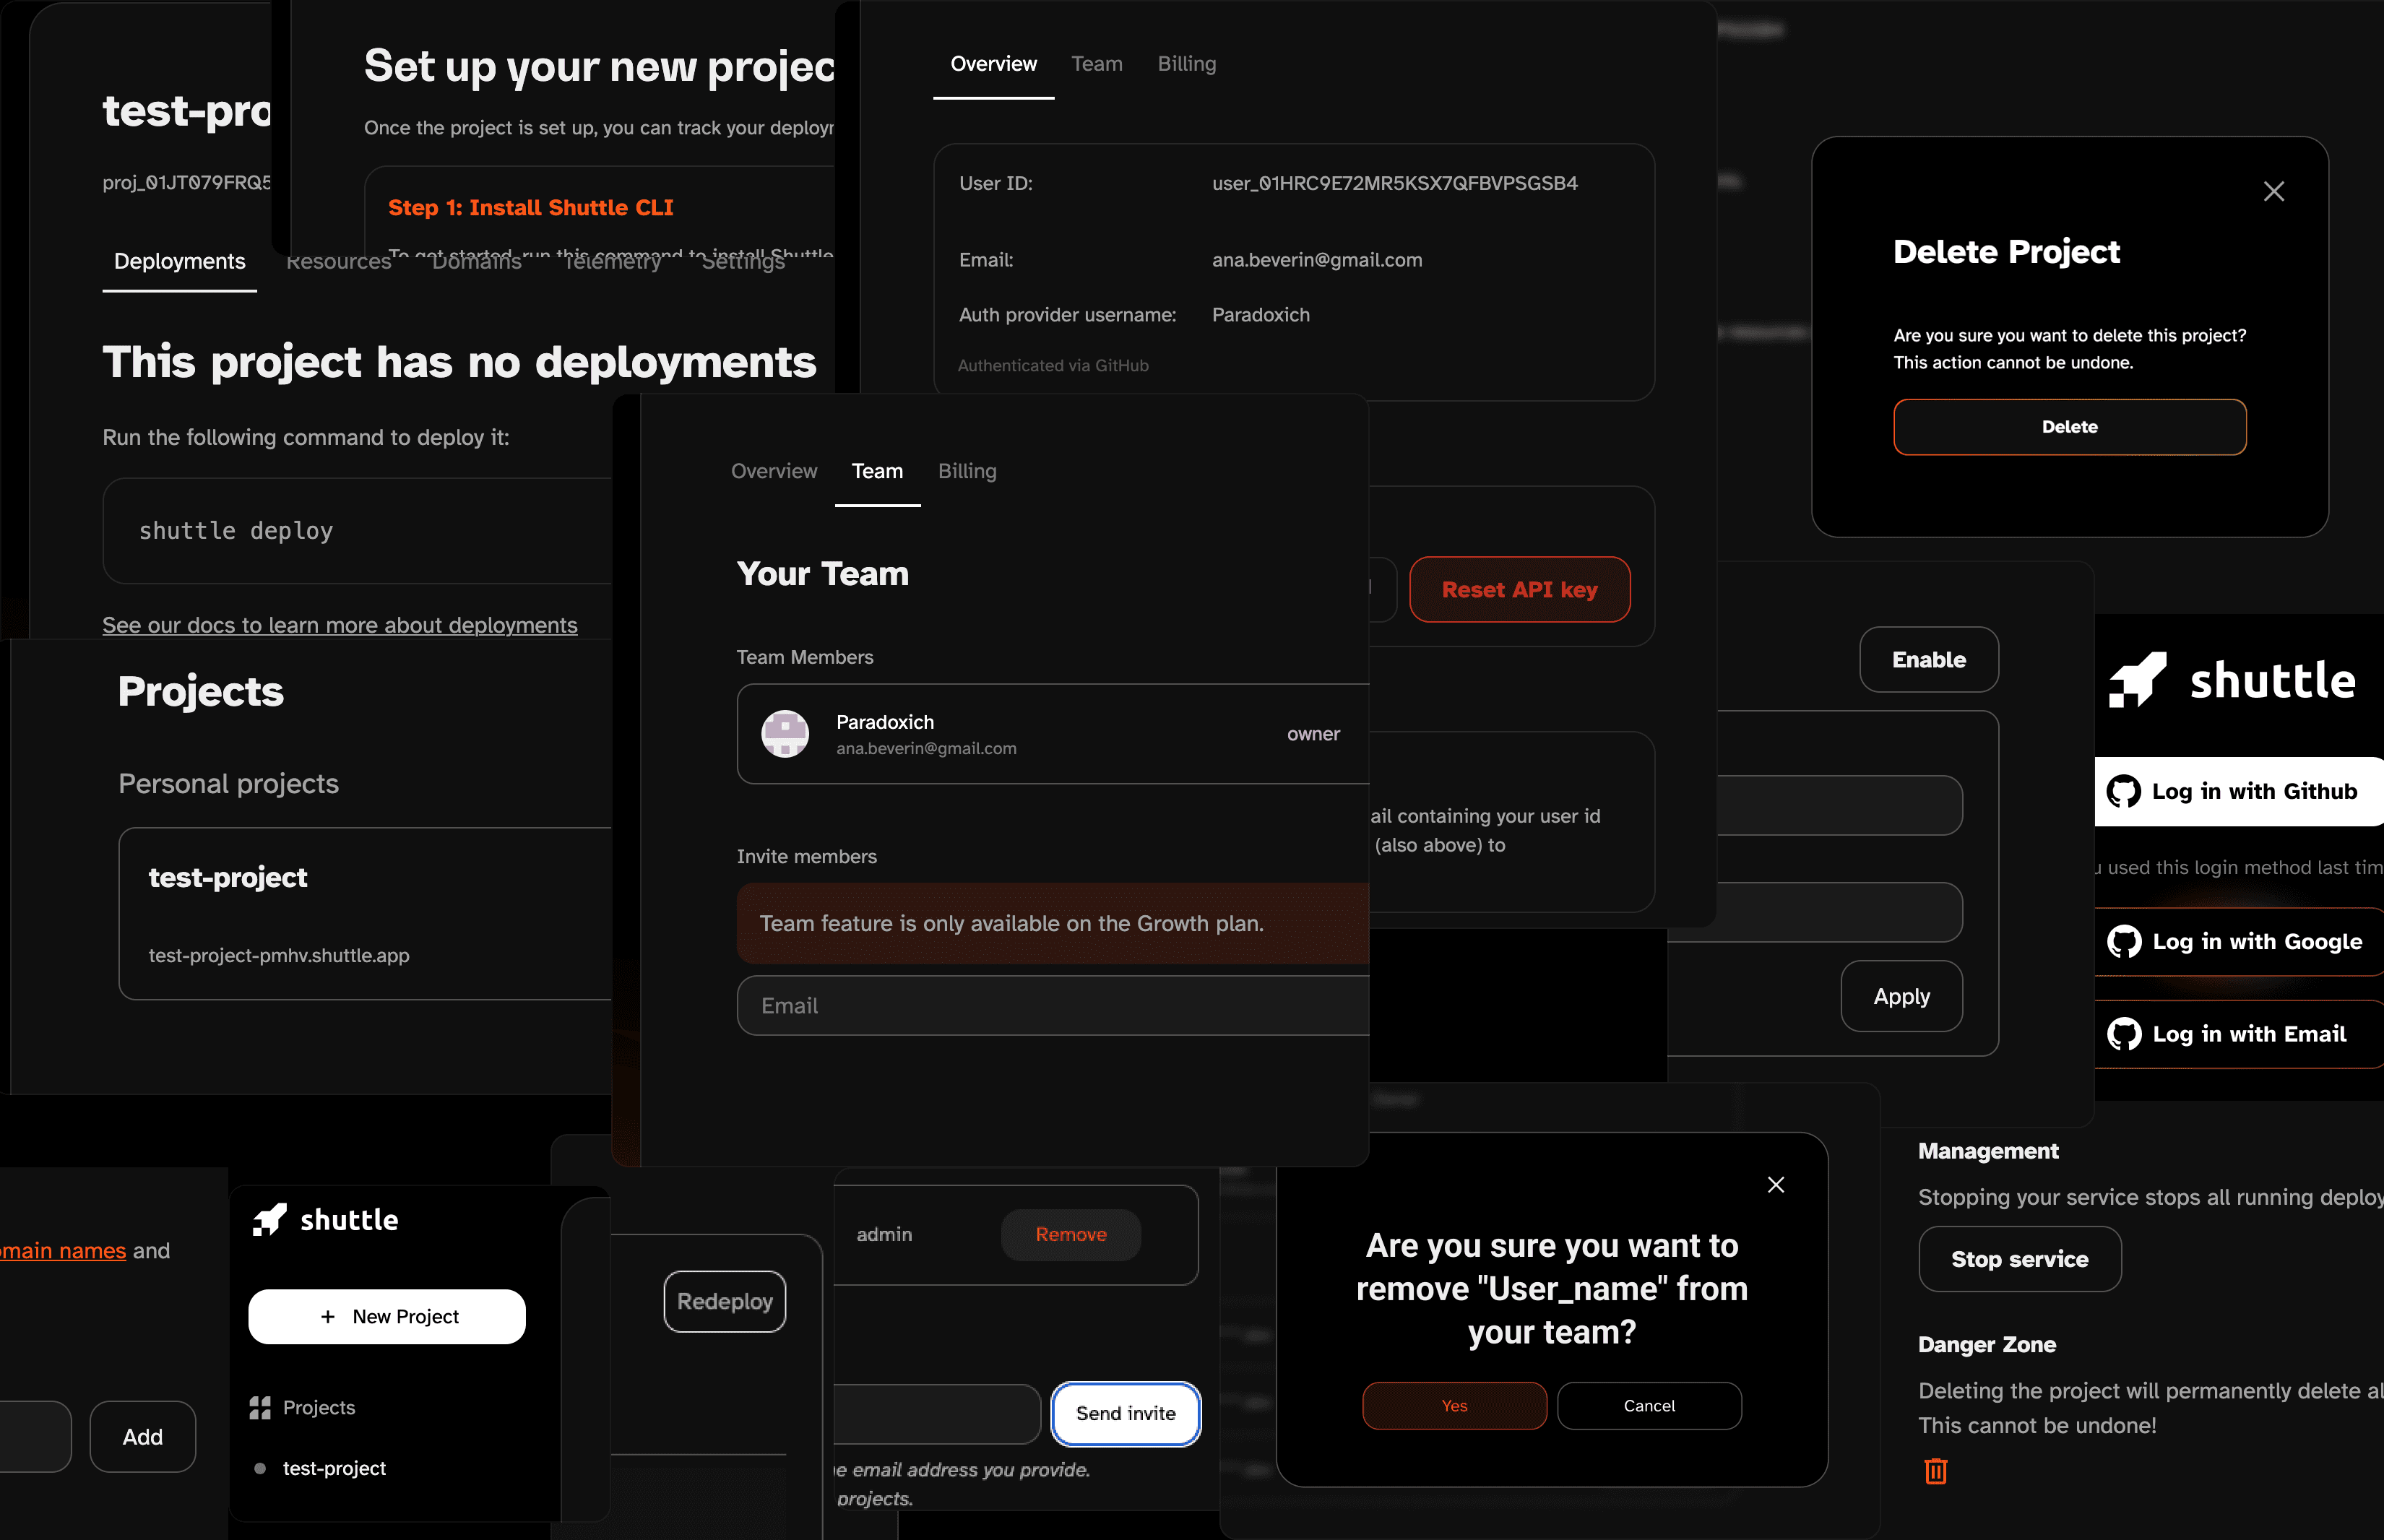Viewport: 2384px width, 1540px height.
Task: Click the Paradoxich avatar in Team Members
Action: tap(785, 734)
